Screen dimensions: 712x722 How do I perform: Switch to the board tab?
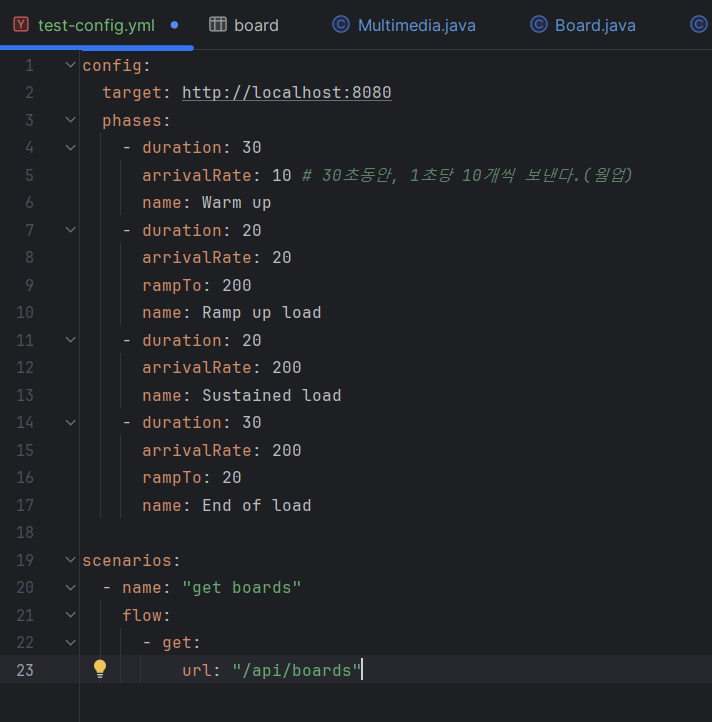(256, 25)
